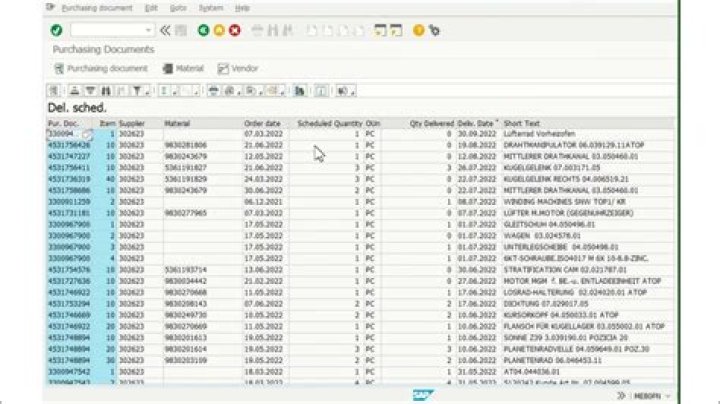Collapse the command field with double-chevron icon
Viewport: 720px width, 404px height.
pos(165,31)
